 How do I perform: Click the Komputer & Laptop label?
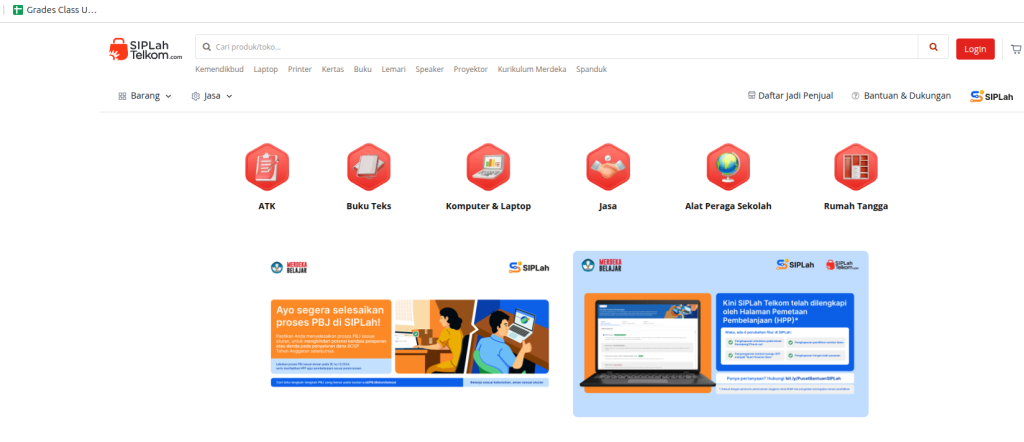pyautogui.click(x=488, y=206)
